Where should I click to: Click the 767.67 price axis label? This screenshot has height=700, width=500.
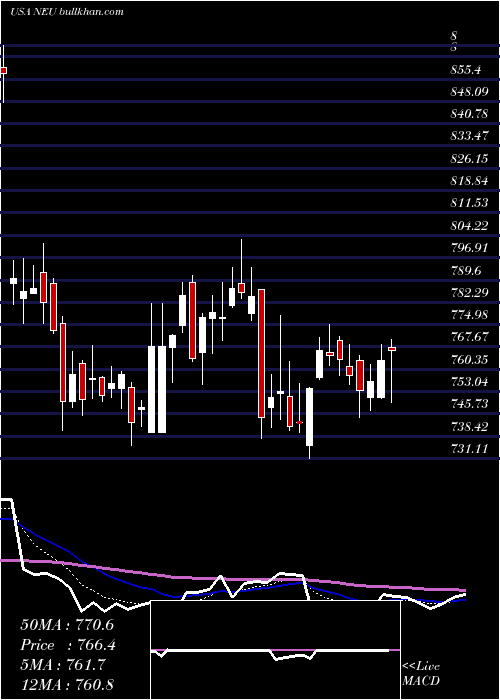(469, 338)
